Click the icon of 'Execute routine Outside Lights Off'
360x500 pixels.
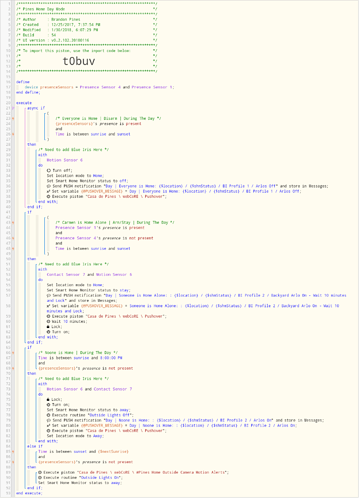[48, 415]
